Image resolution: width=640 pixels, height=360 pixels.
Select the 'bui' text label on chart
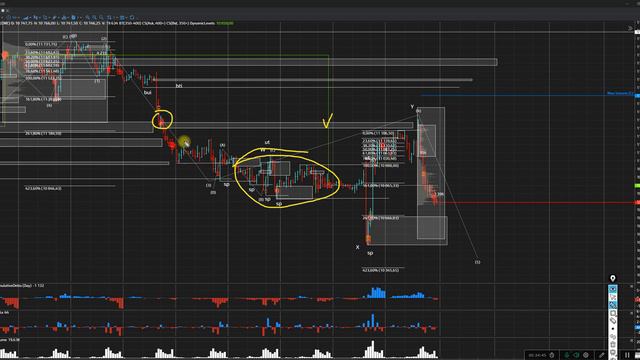click(148, 93)
